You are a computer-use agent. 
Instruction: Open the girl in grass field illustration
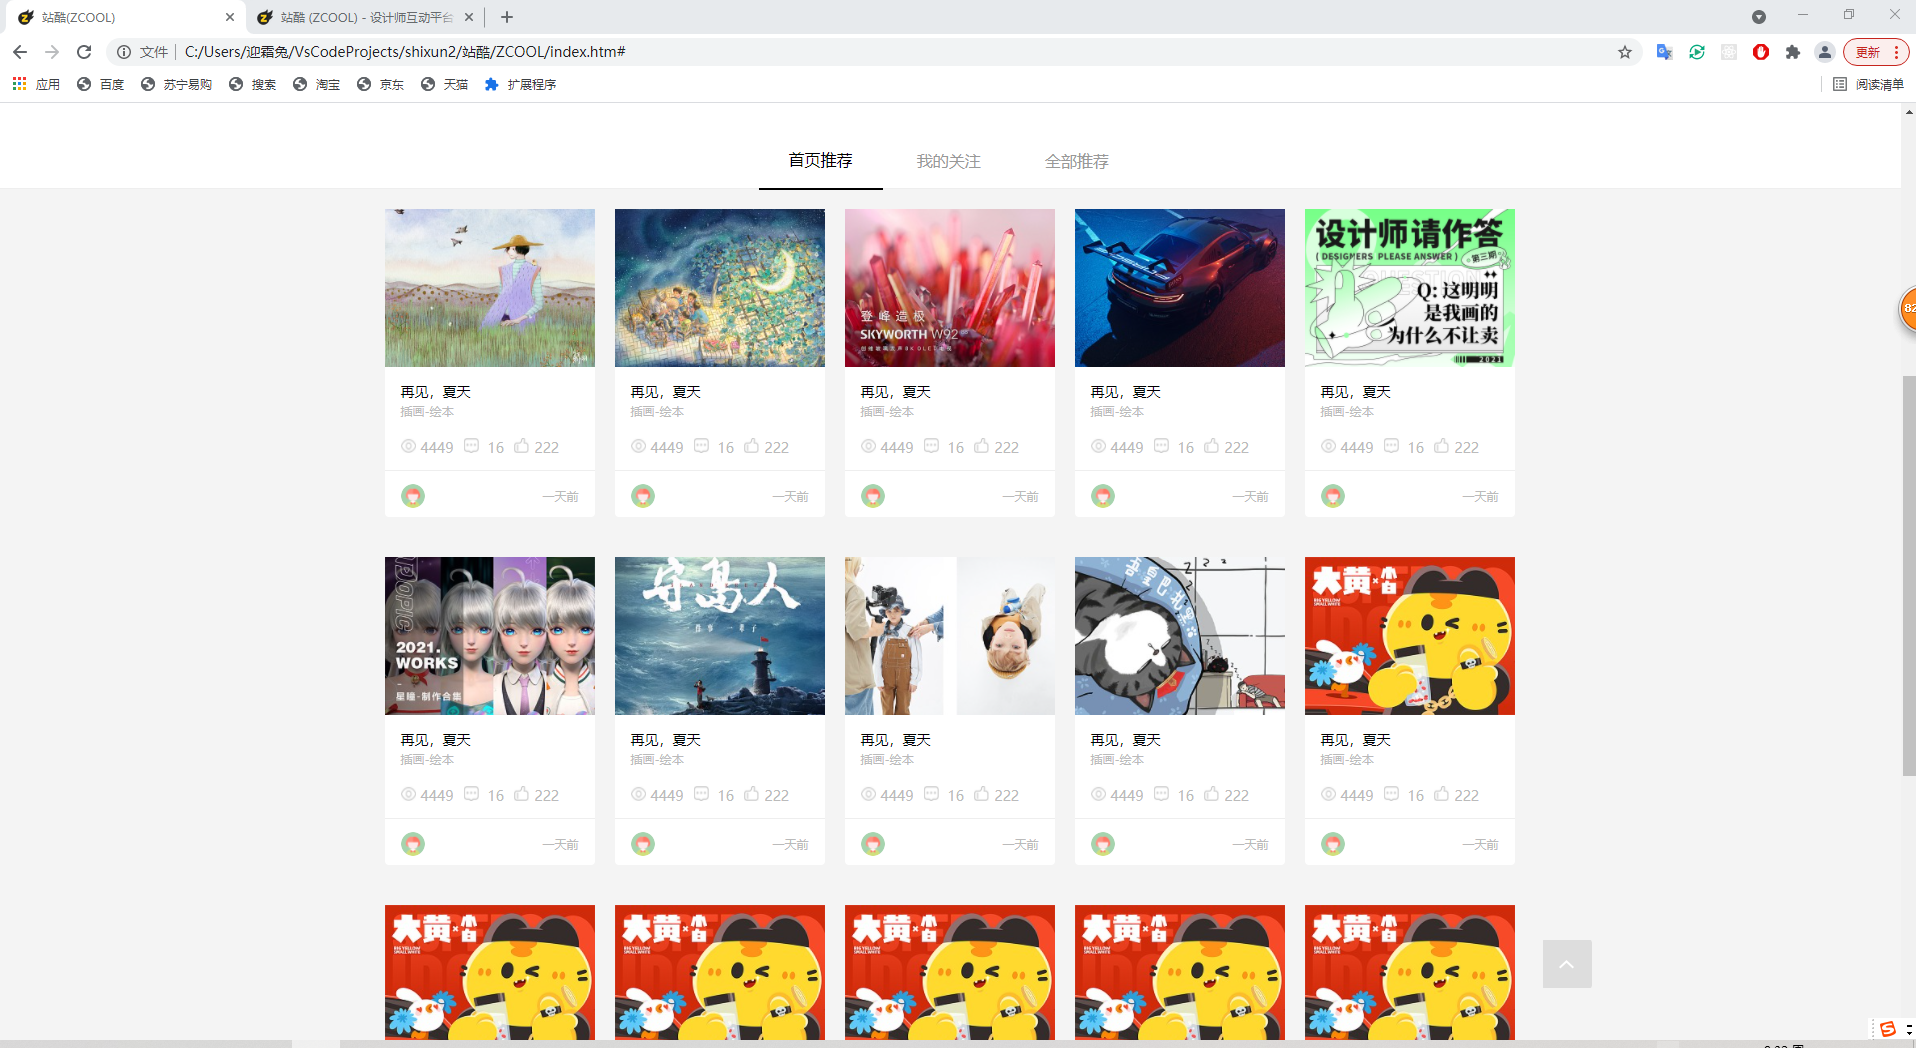pos(490,288)
